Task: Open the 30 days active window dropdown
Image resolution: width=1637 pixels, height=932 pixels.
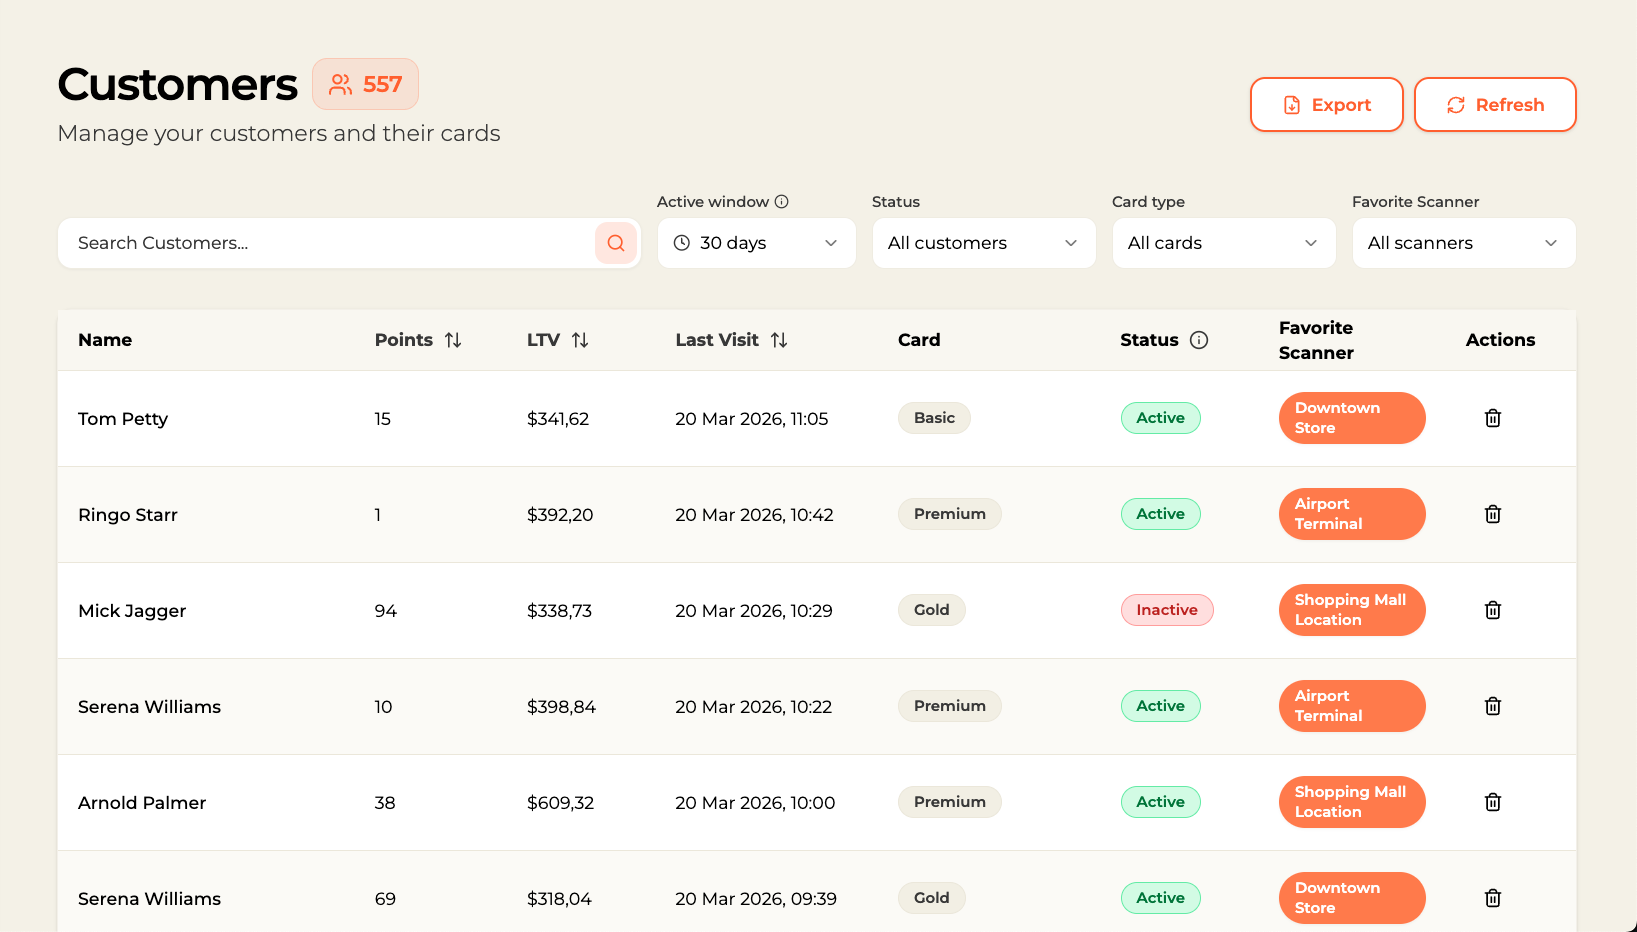Action: pyautogui.click(x=756, y=243)
